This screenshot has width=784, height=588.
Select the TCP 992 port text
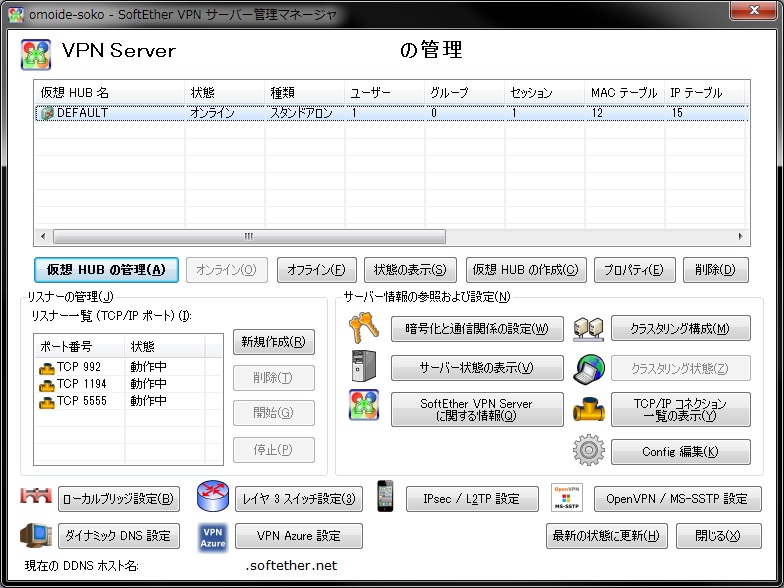(78, 367)
